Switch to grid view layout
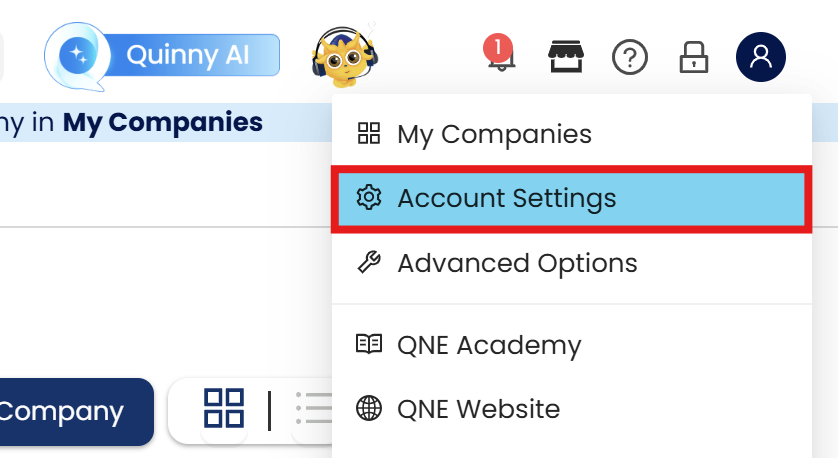Image resolution: width=838 pixels, height=458 pixels. click(224, 409)
